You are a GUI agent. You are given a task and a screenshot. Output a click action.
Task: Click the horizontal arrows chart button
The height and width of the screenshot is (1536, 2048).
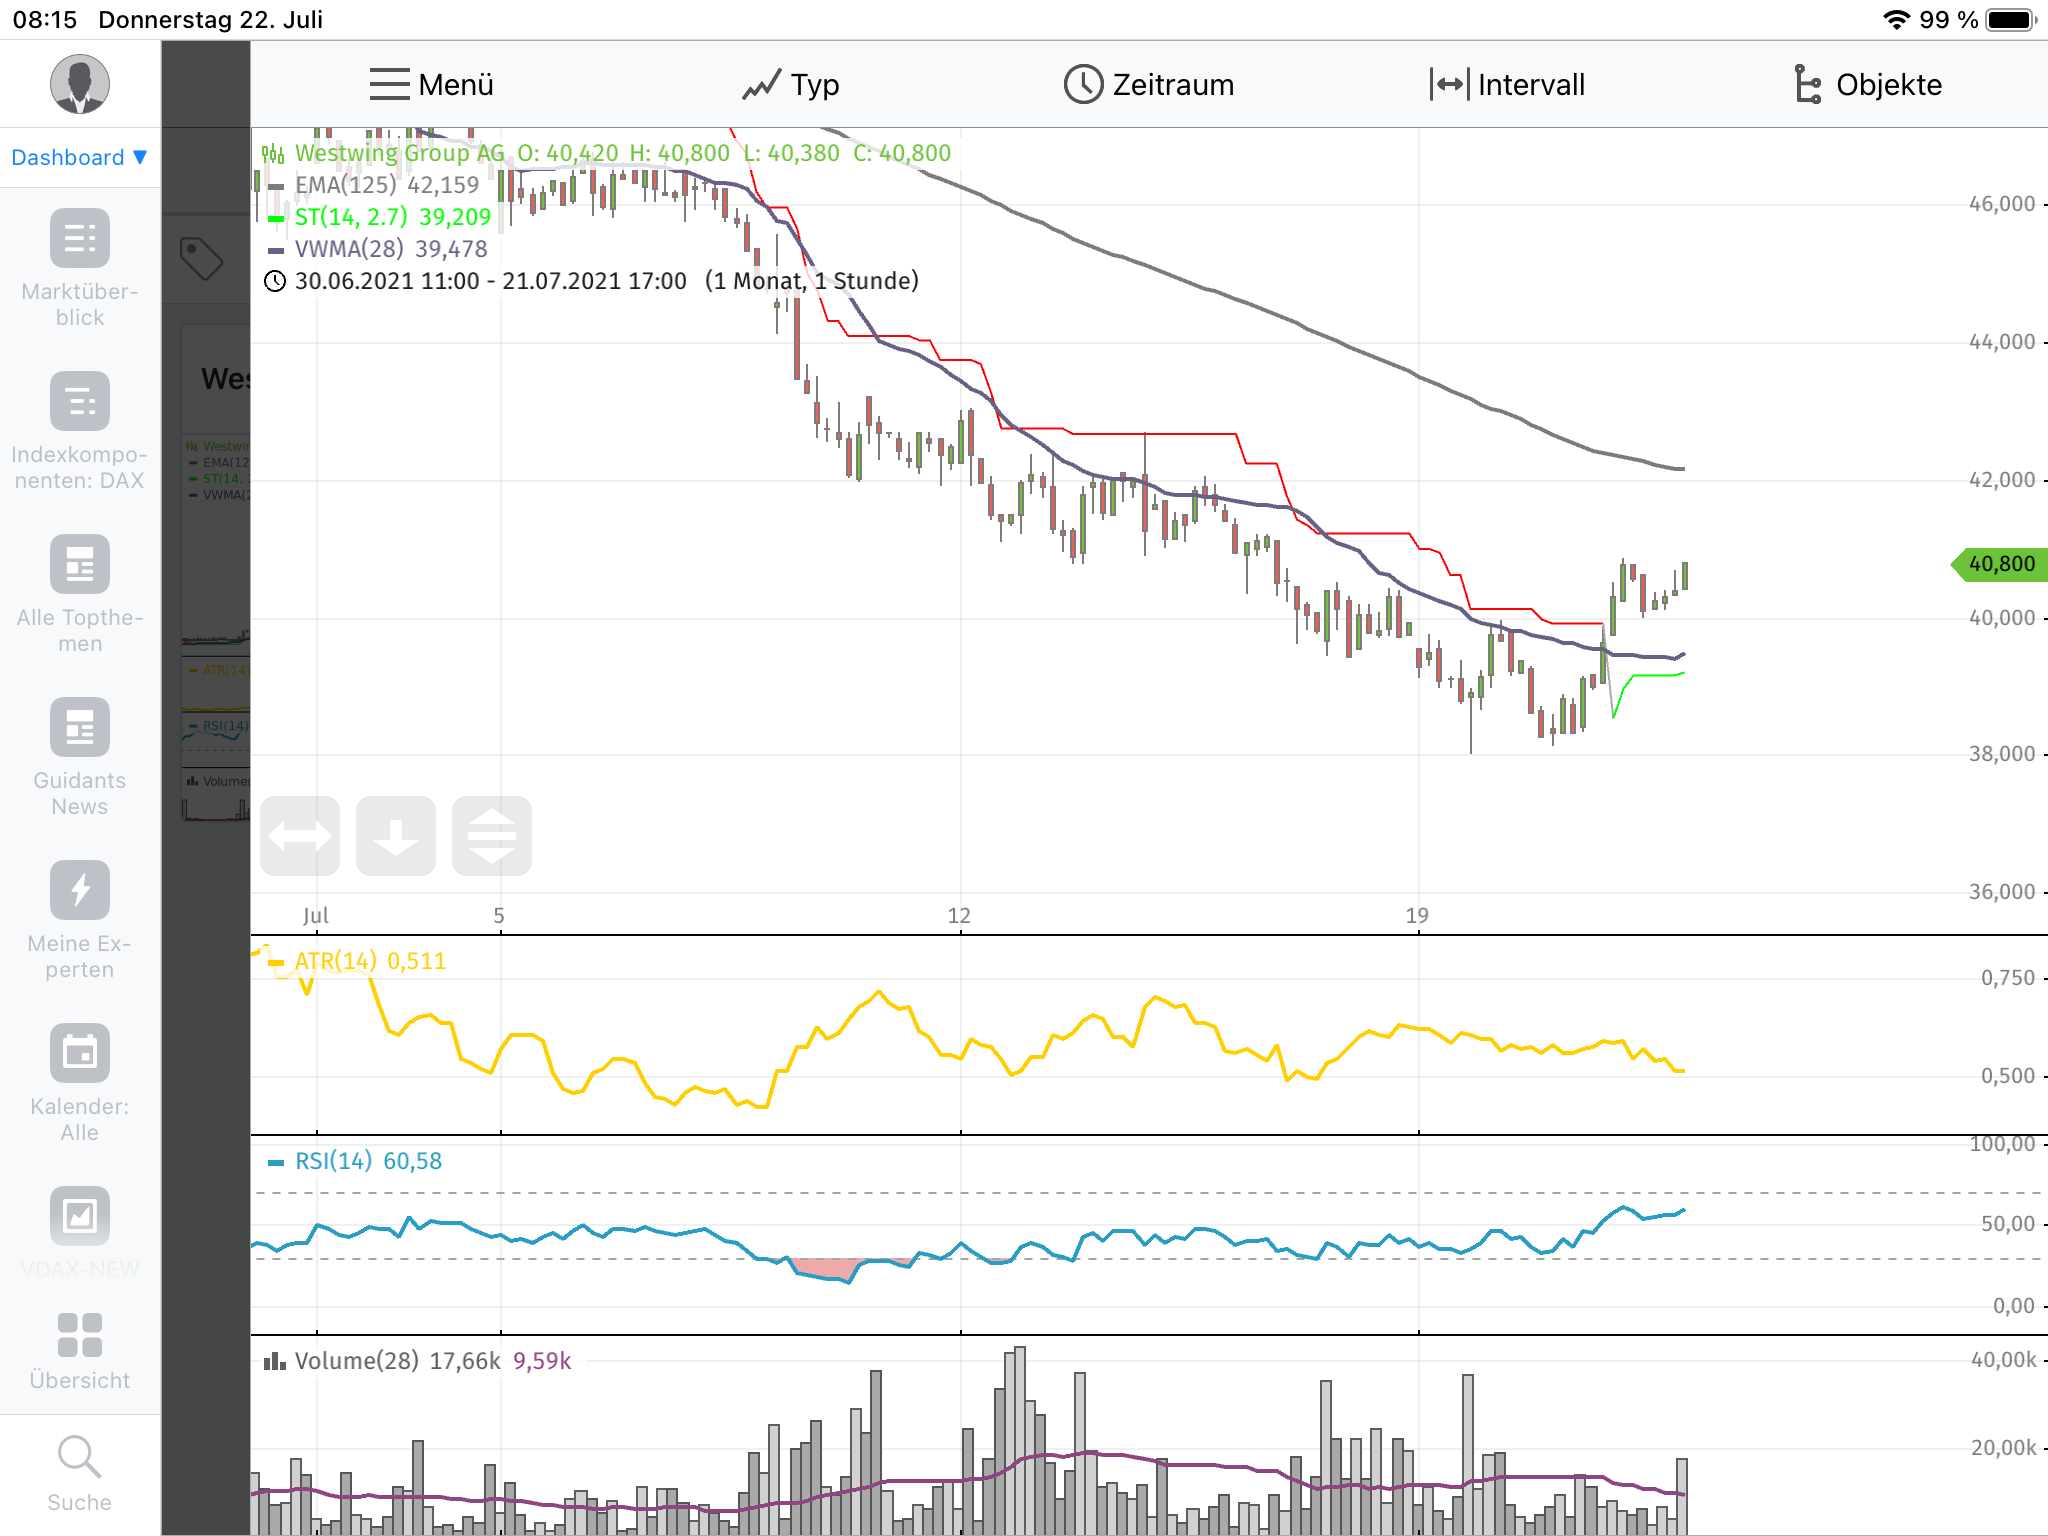(x=300, y=836)
